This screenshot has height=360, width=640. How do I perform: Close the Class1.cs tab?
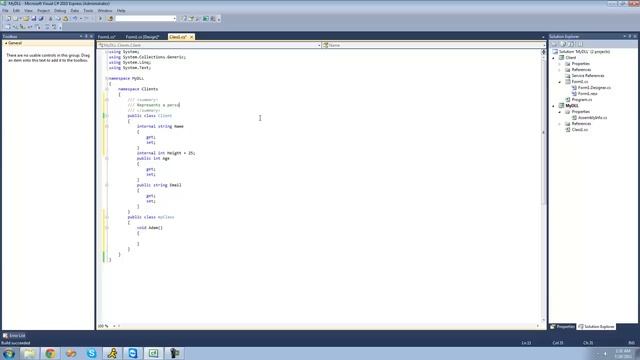tap(191, 37)
